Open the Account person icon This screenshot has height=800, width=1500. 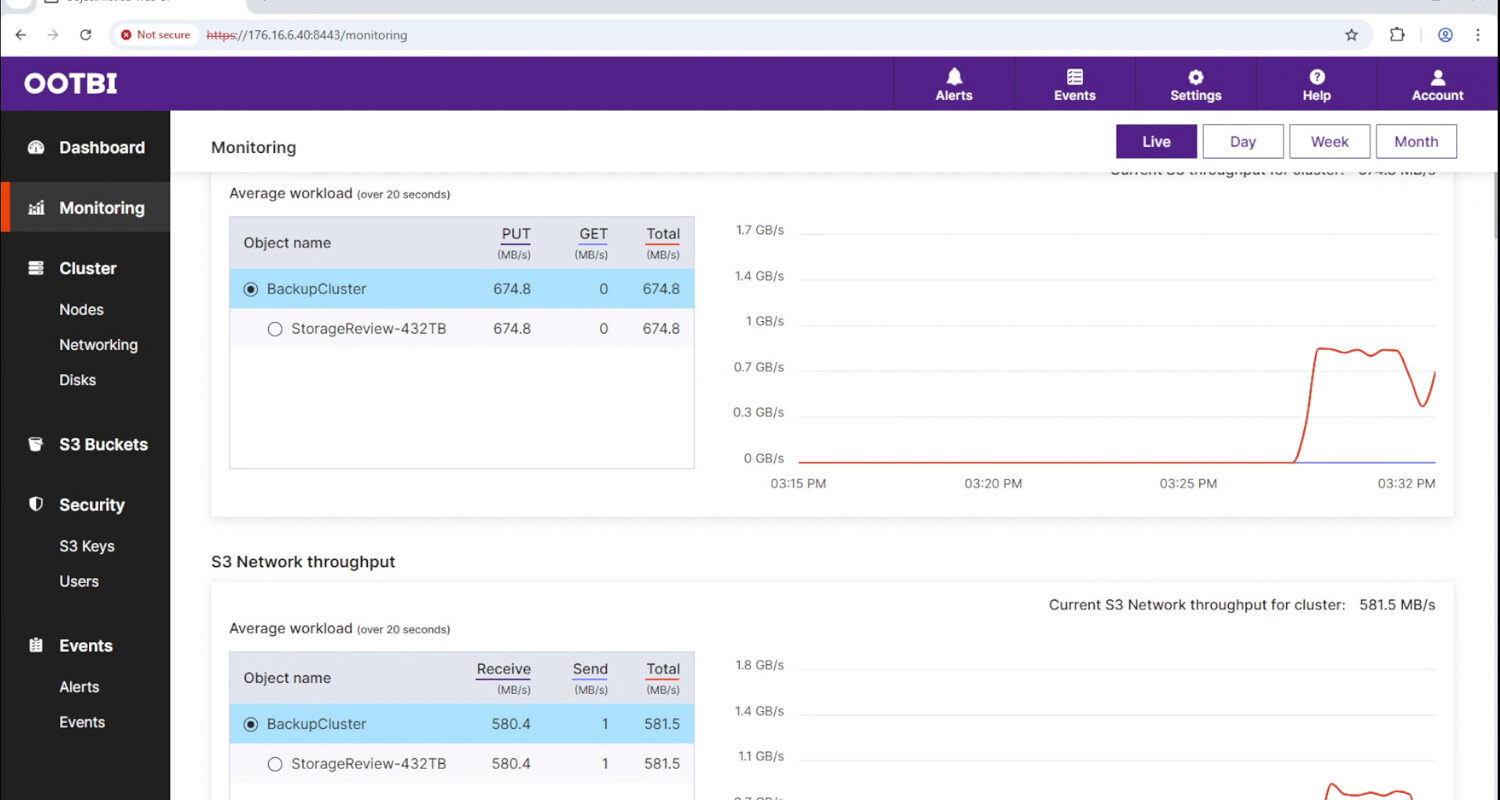coord(1438,77)
